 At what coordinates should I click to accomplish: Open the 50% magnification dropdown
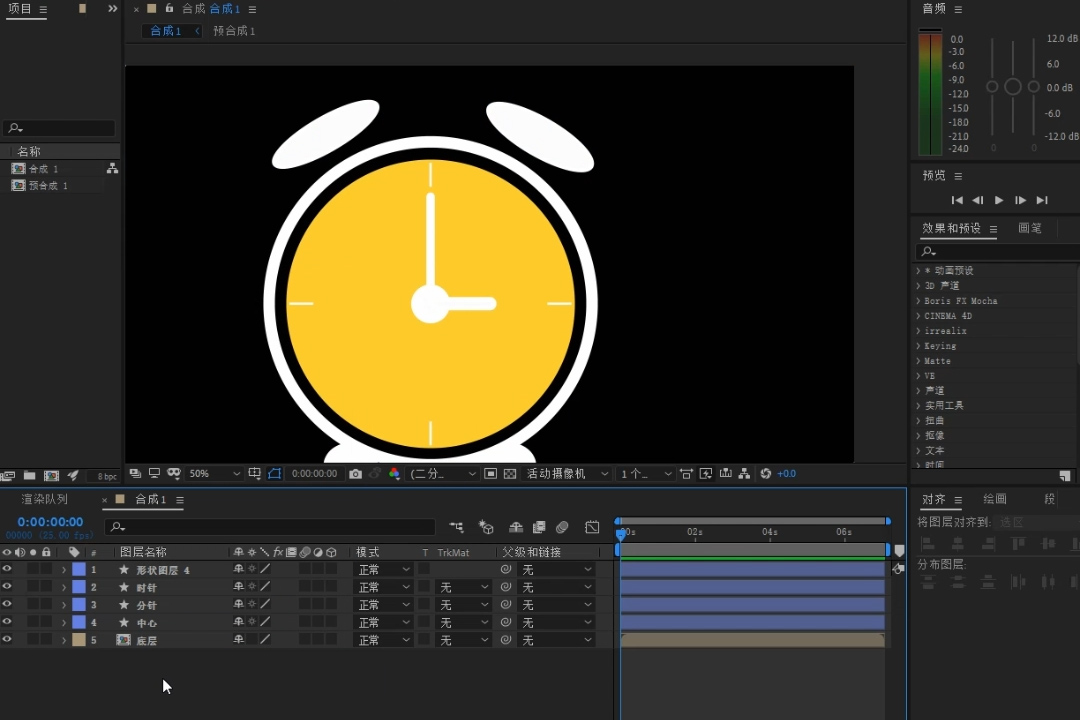pyautogui.click(x=214, y=474)
